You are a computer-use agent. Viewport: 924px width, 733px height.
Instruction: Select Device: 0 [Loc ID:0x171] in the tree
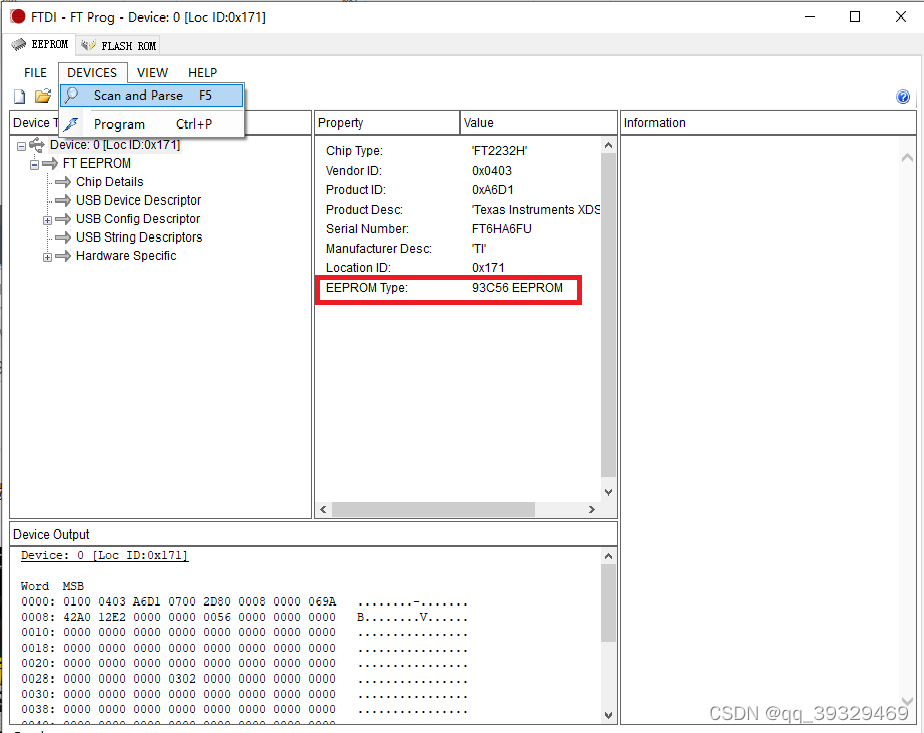(115, 144)
